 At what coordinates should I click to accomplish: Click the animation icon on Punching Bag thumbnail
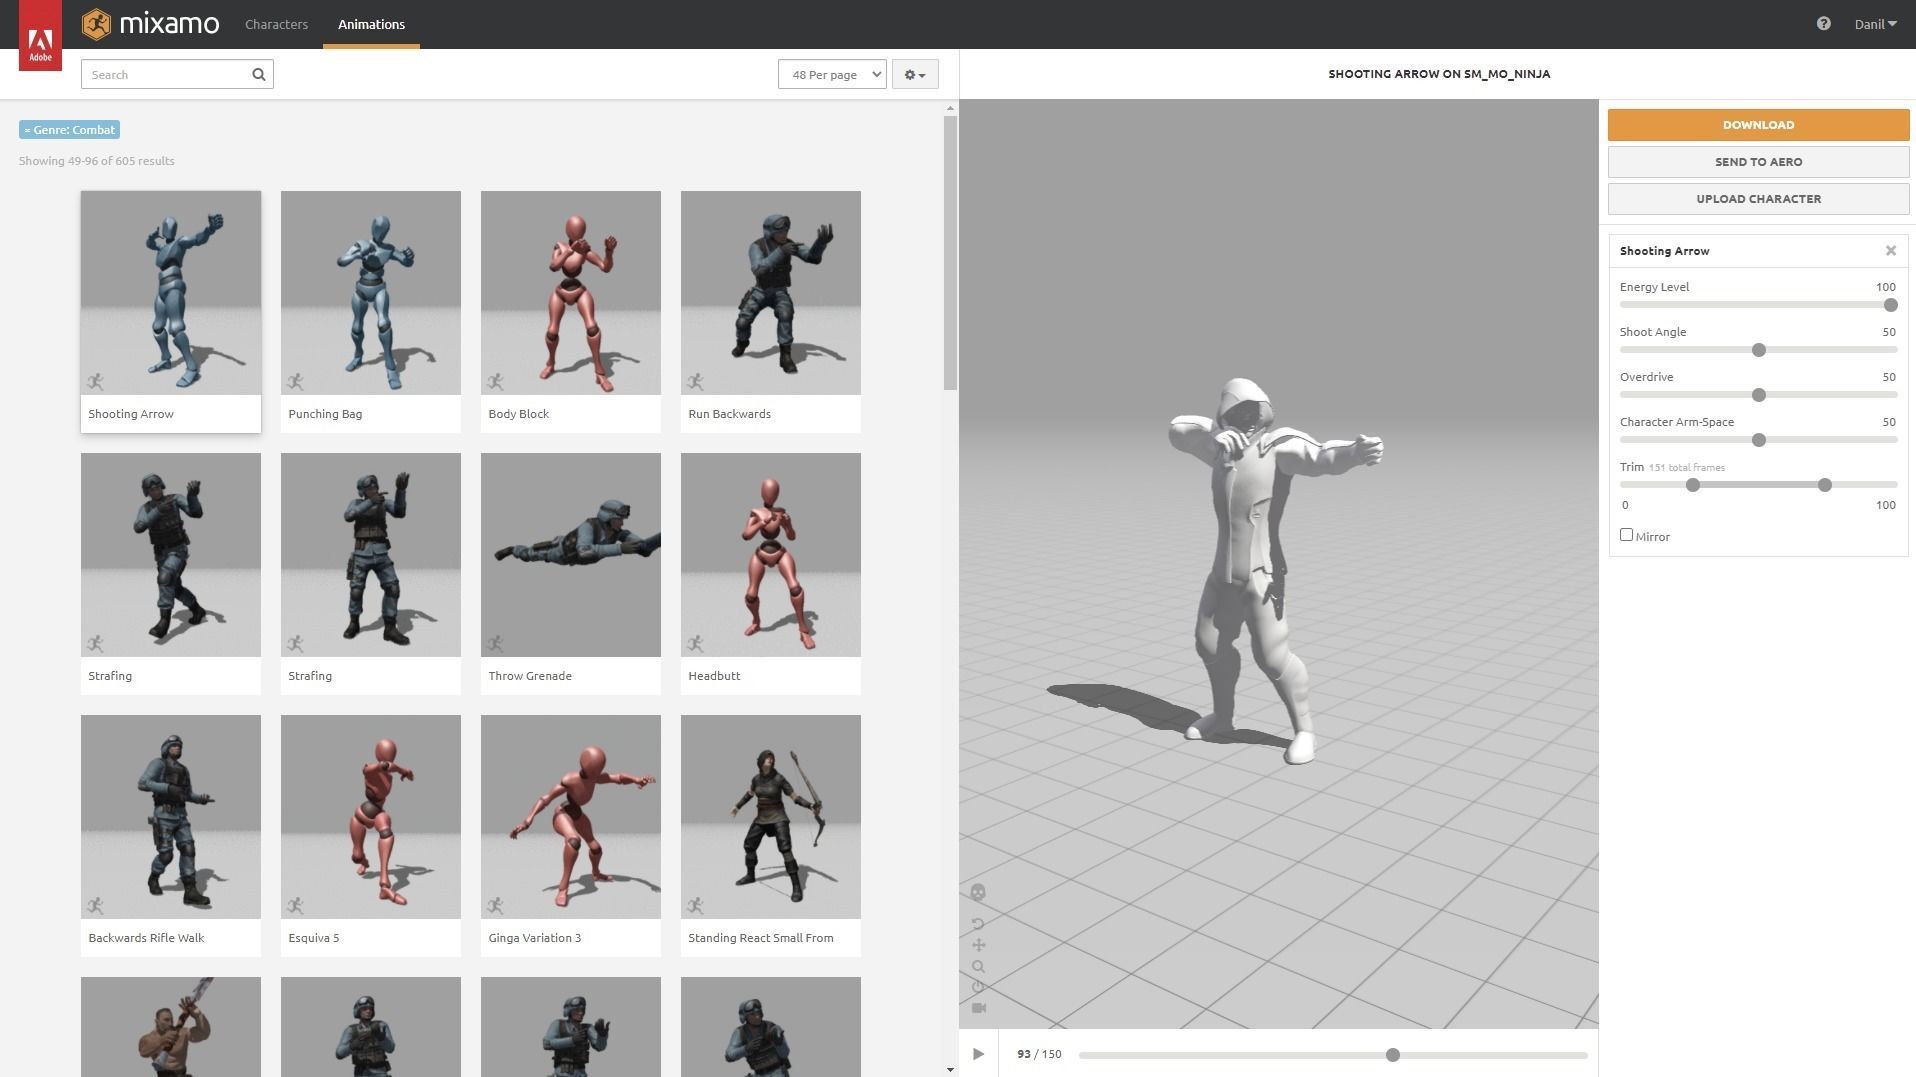[296, 381]
